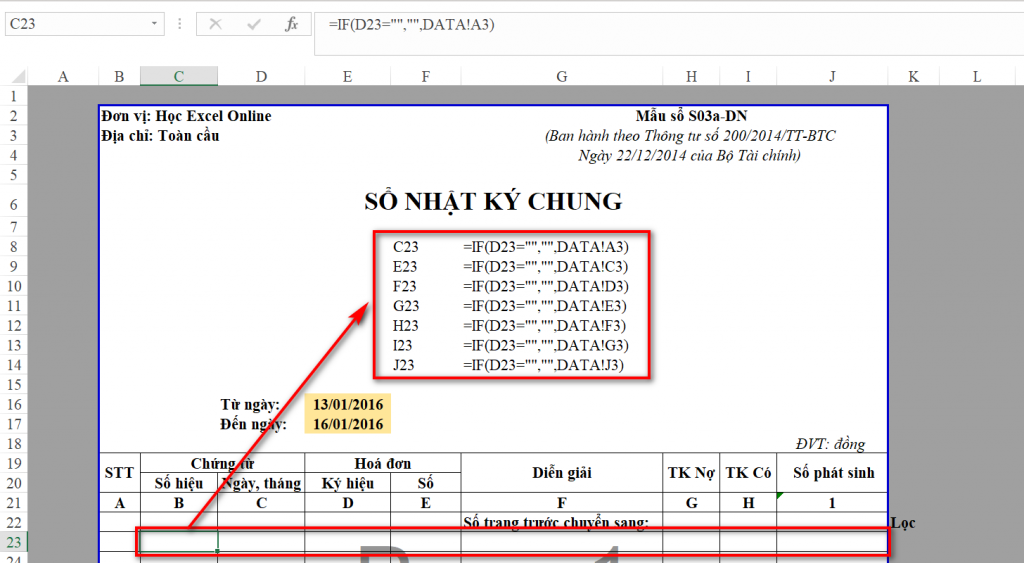This screenshot has width=1024, height=563.
Task: Cancel formula entry with the X icon
Action: click(216, 25)
